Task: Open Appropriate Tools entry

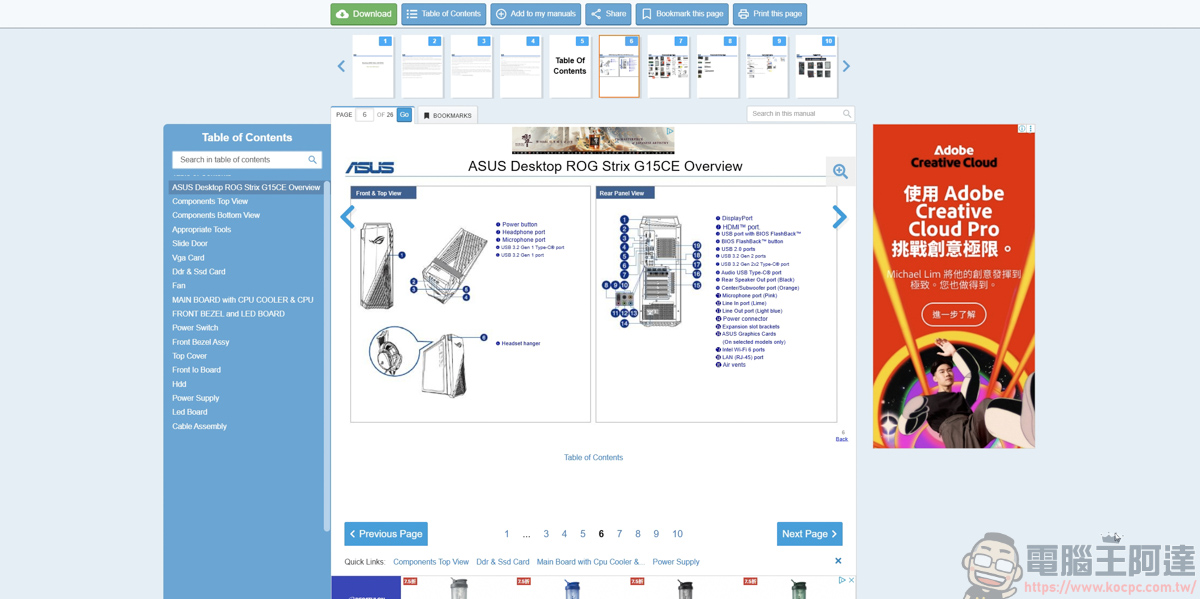Action: [x=201, y=229]
